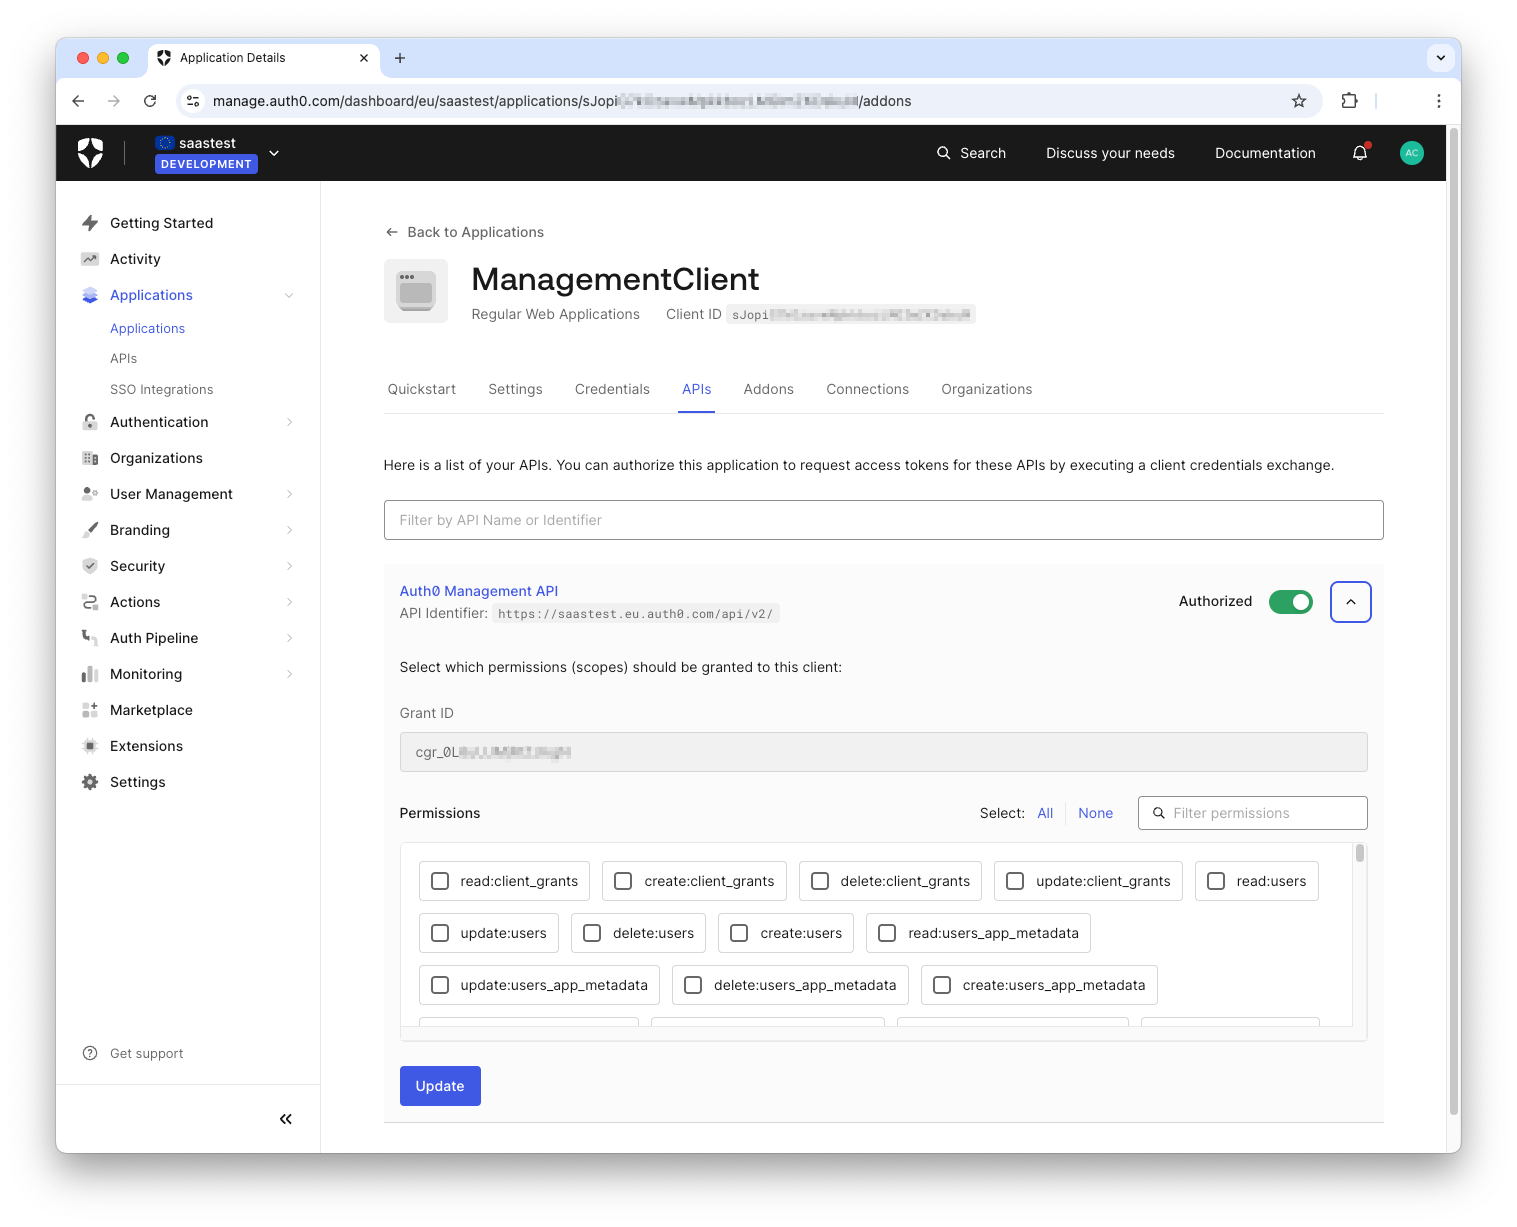Expand the User Management group
Viewport: 1517px width, 1227px height.
point(289,494)
